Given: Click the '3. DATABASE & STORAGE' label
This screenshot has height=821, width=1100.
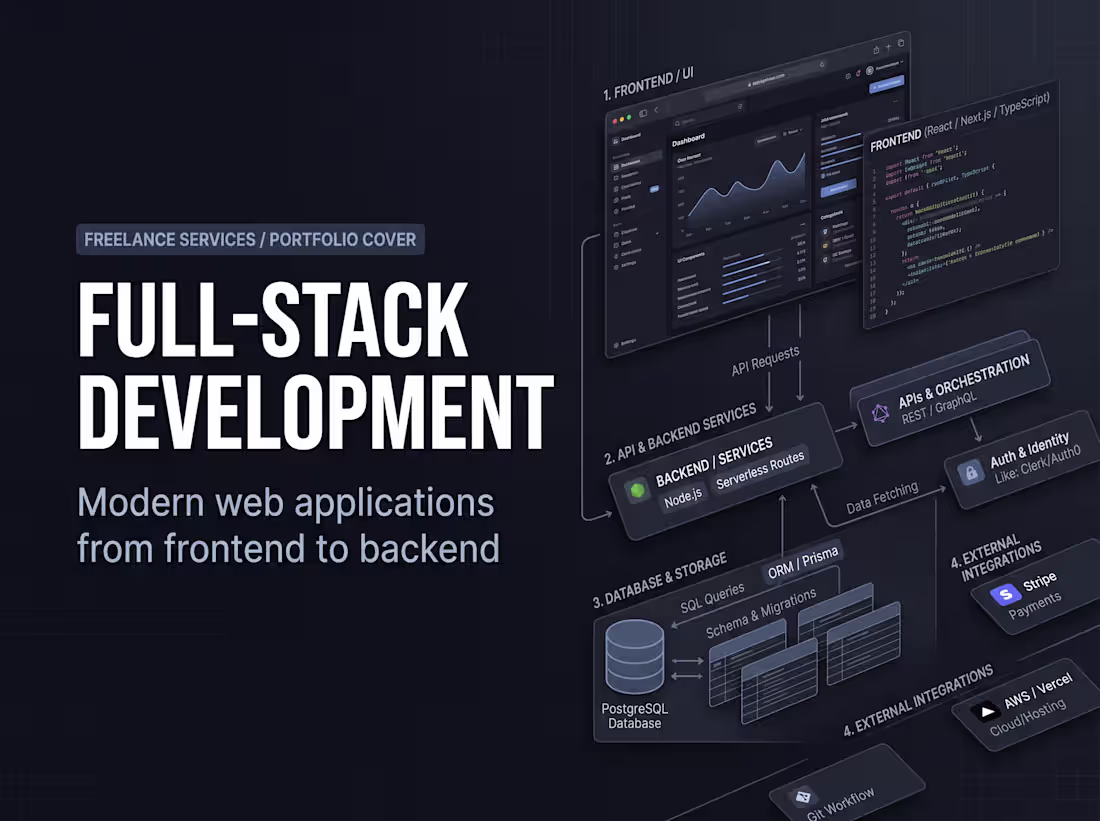Looking at the screenshot, I should tap(659, 580).
